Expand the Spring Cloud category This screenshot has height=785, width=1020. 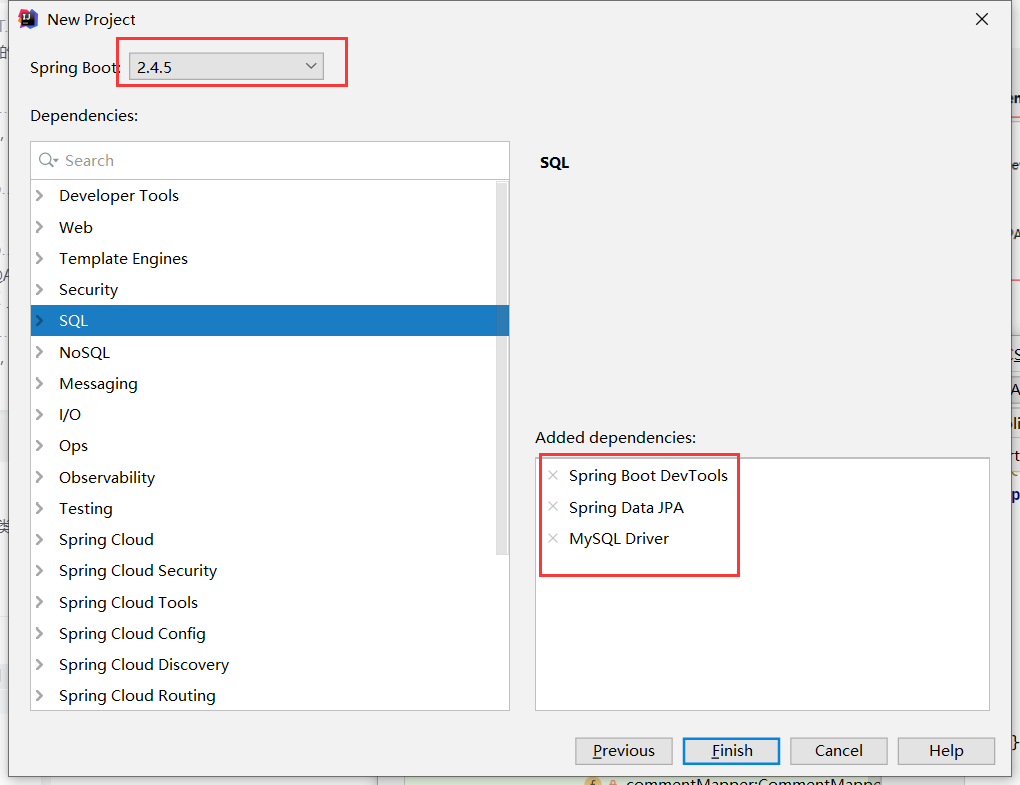[x=40, y=539]
